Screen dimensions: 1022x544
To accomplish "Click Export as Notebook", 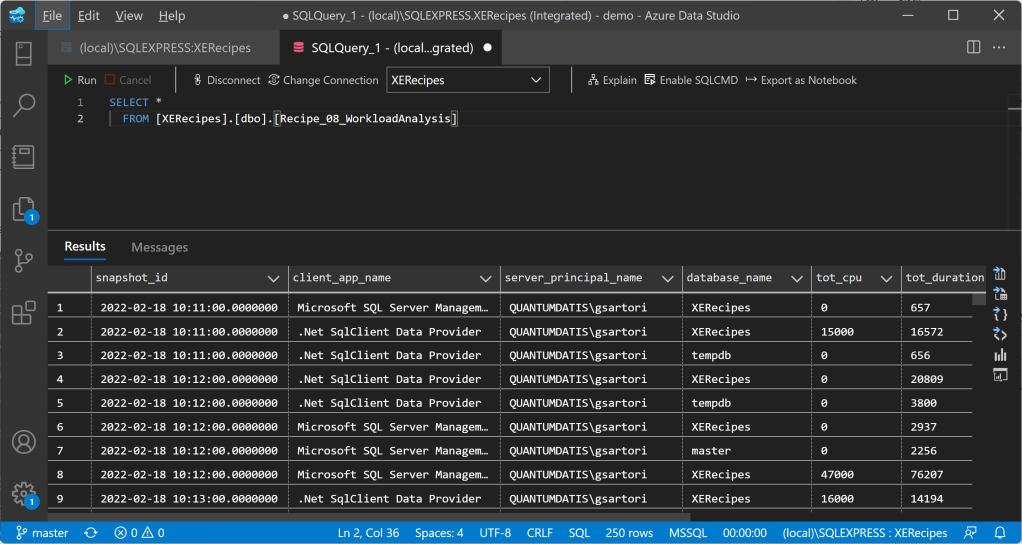I will 801,80.
